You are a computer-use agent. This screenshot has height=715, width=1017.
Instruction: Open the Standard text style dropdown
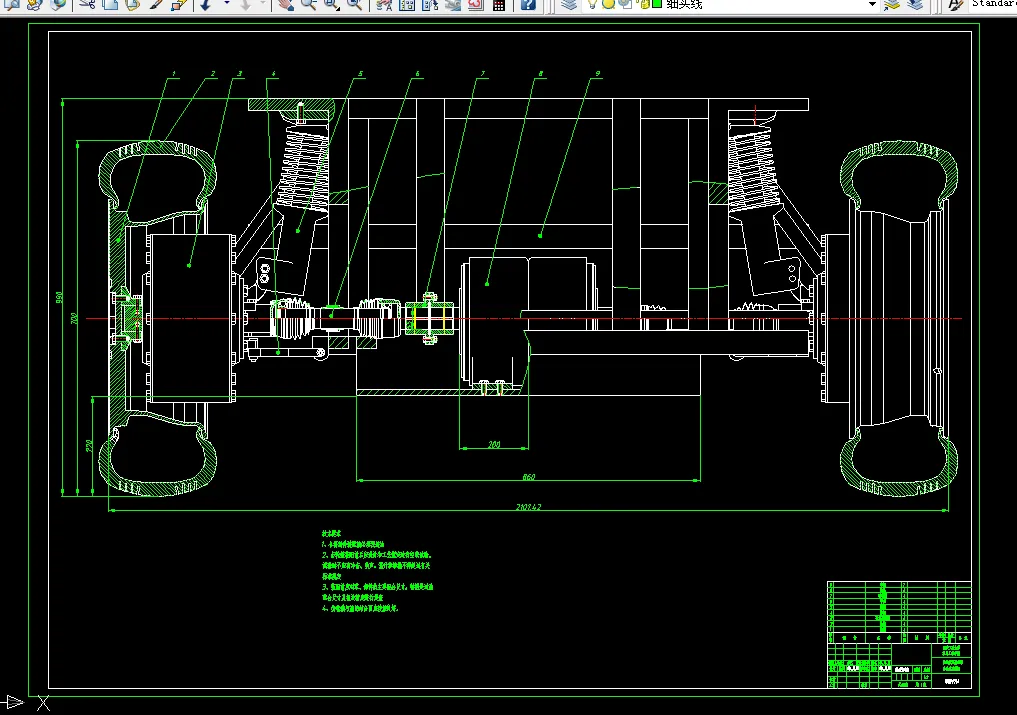click(992, 4)
